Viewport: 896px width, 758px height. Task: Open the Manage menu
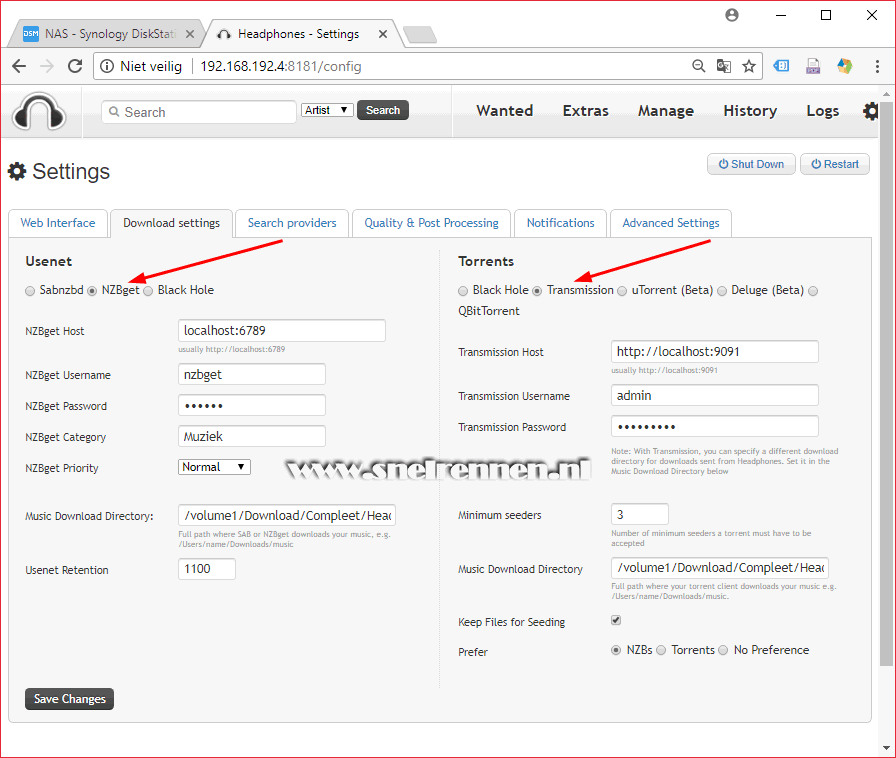click(666, 111)
